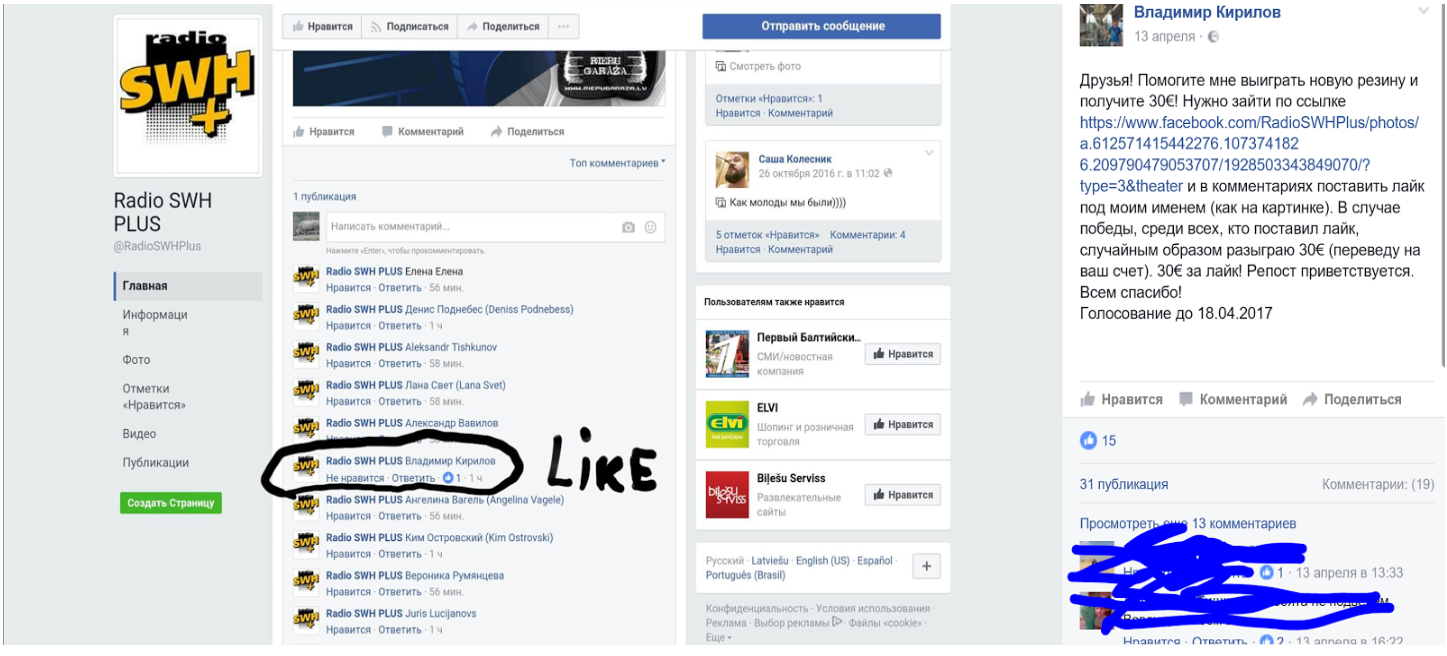Click Владимир Кирилов's post avatar

pyautogui.click(x=1101, y=25)
